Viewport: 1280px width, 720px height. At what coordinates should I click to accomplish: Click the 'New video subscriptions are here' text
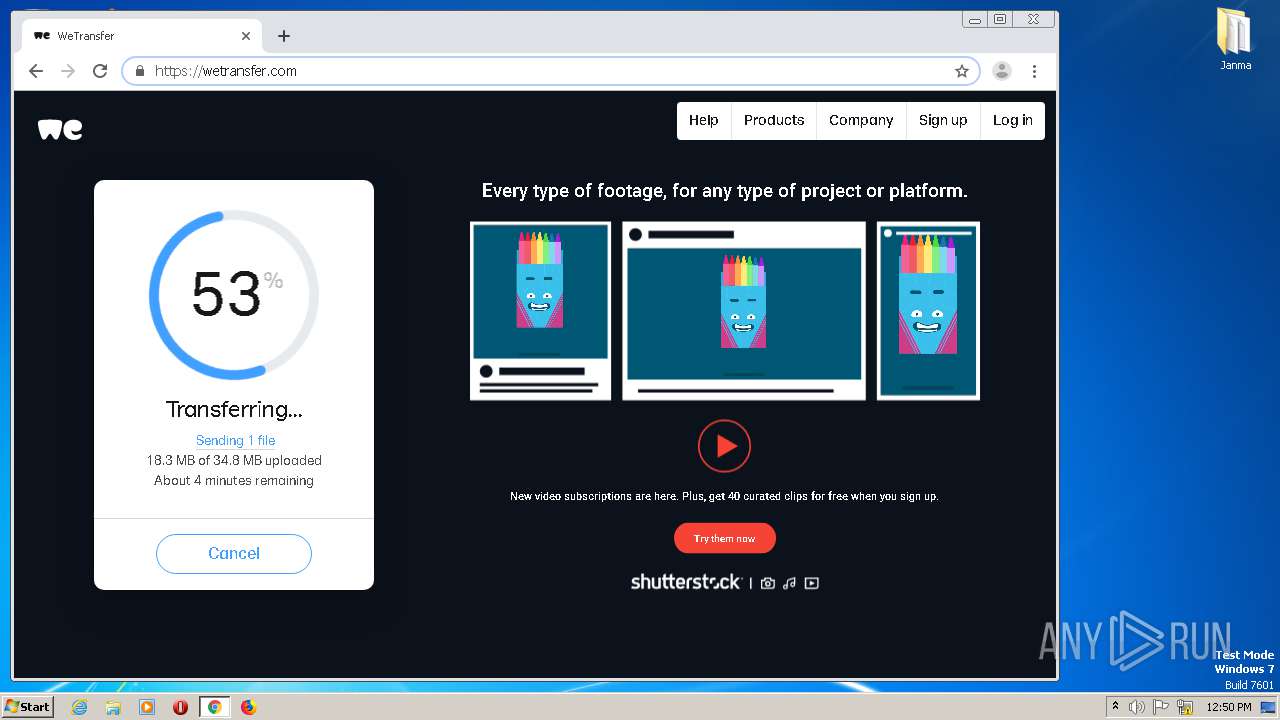point(724,496)
